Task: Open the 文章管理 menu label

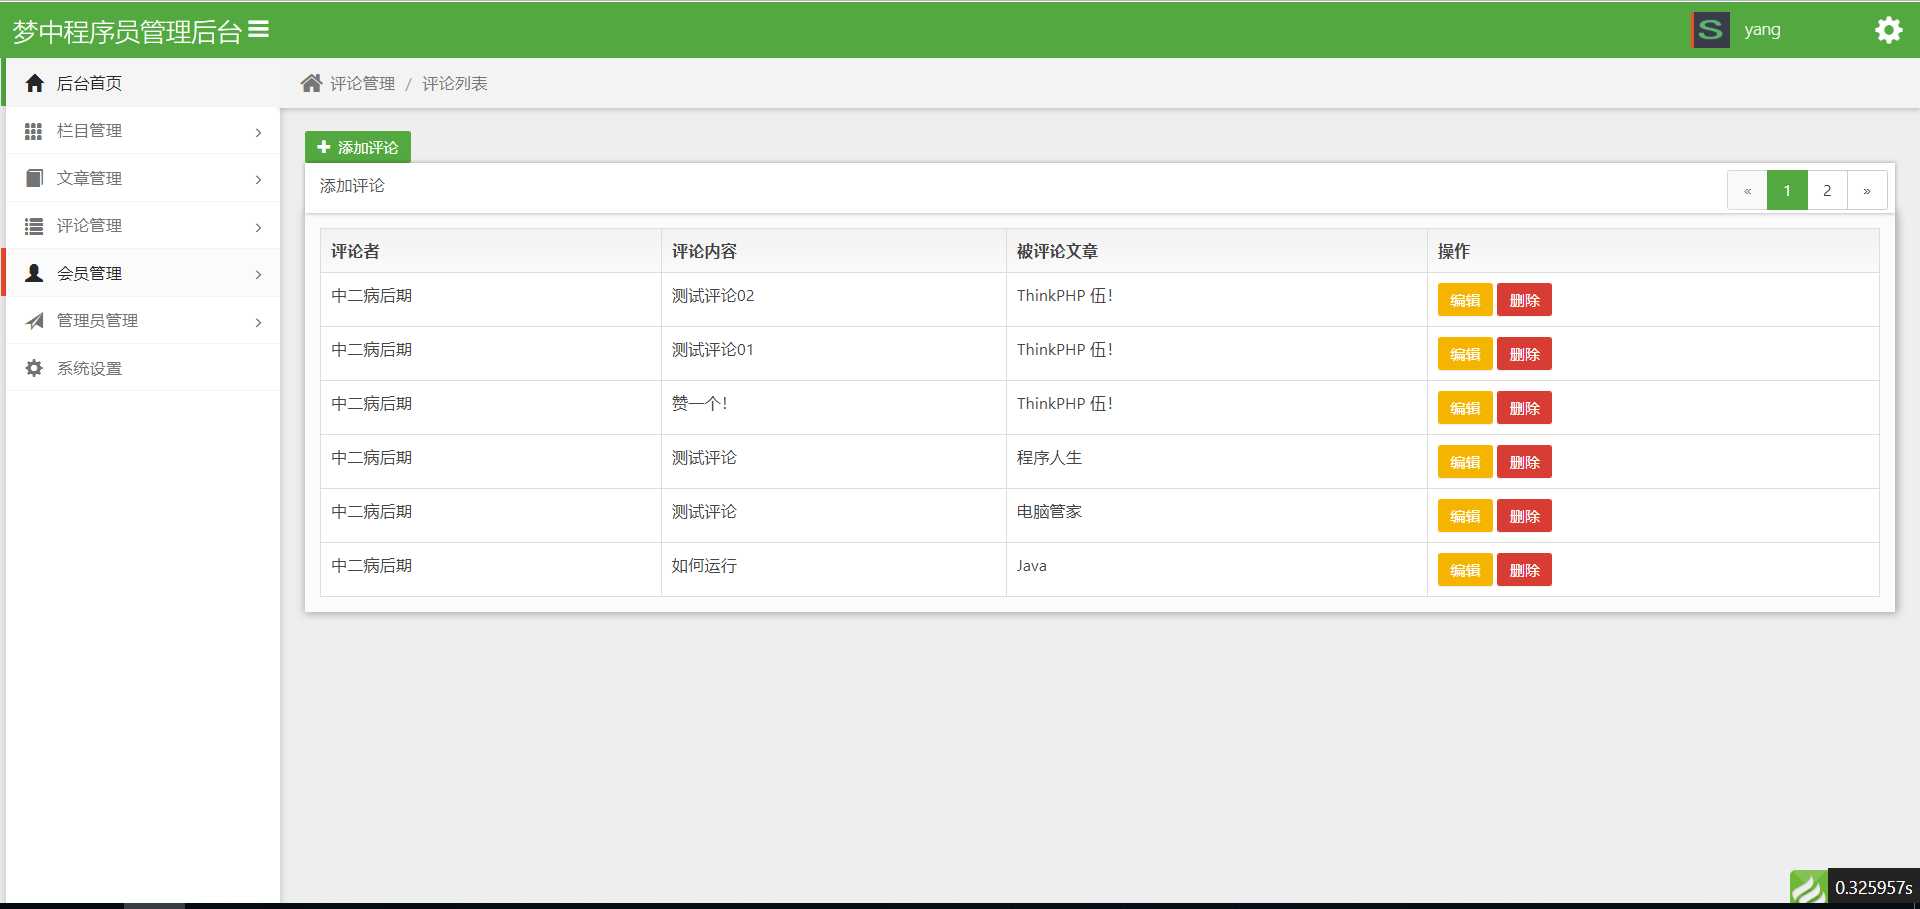Action: point(89,178)
